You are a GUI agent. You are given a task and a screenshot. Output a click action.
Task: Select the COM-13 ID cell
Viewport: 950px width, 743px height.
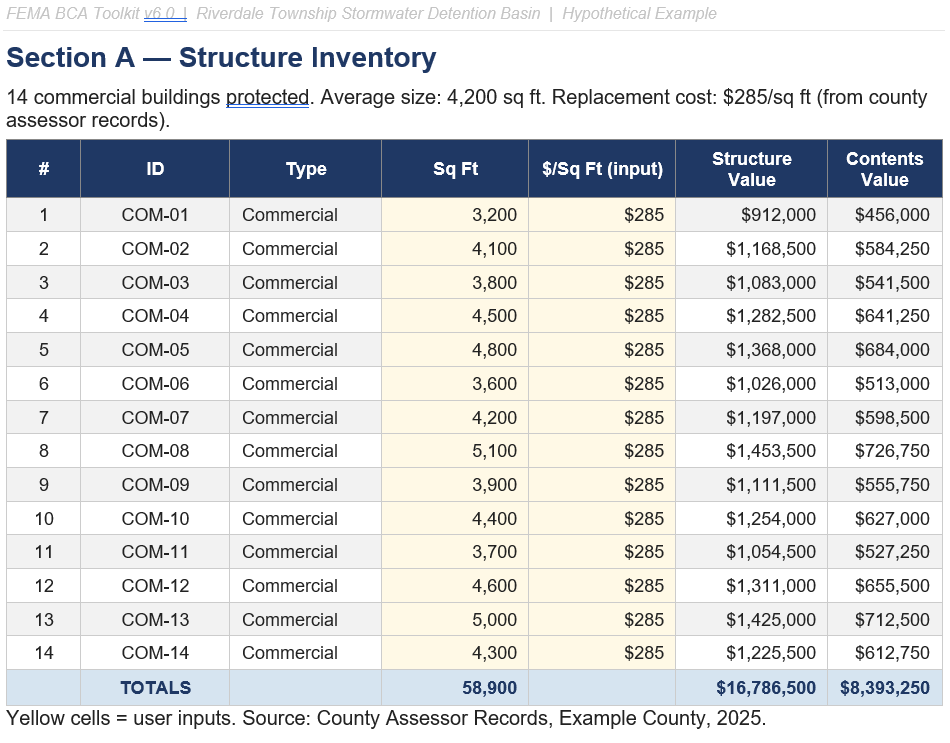(x=155, y=620)
